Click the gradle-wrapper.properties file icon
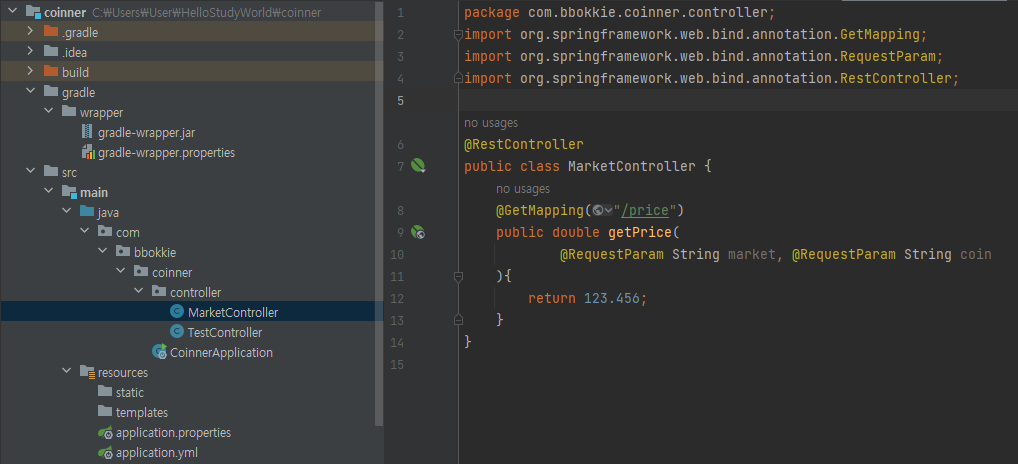Viewport: 1018px width, 464px height. click(88, 153)
